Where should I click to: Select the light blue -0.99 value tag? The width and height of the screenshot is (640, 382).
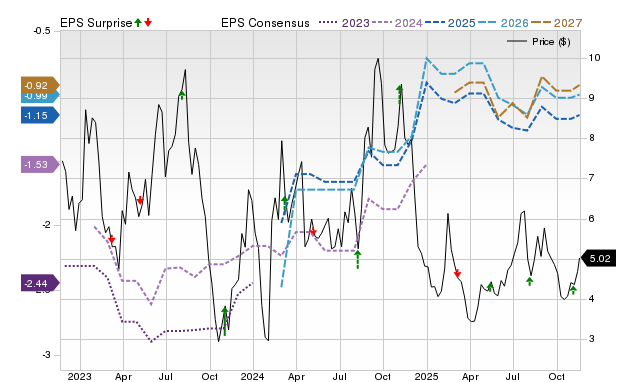click(40, 97)
